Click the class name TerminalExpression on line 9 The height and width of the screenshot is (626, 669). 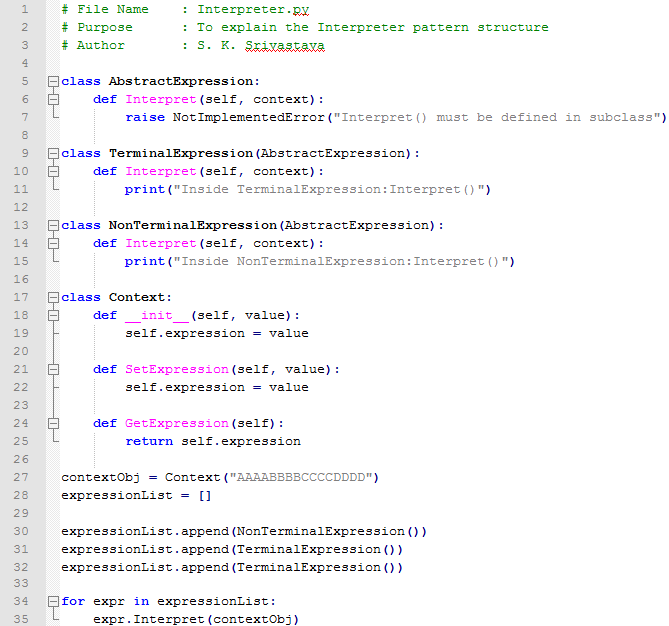point(181,153)
